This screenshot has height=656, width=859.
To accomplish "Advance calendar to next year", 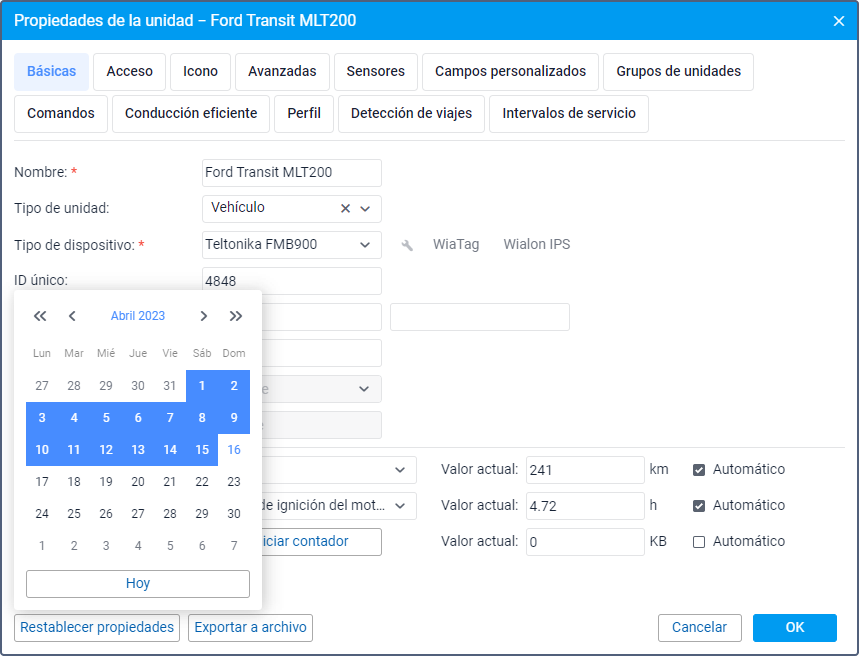I will click(236, 316).
